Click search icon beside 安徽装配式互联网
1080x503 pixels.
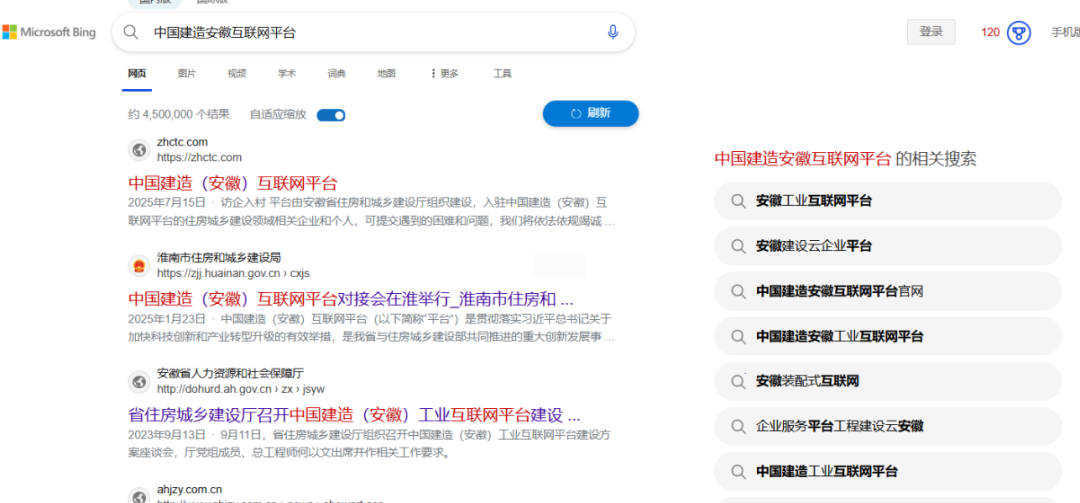(738, 381)
